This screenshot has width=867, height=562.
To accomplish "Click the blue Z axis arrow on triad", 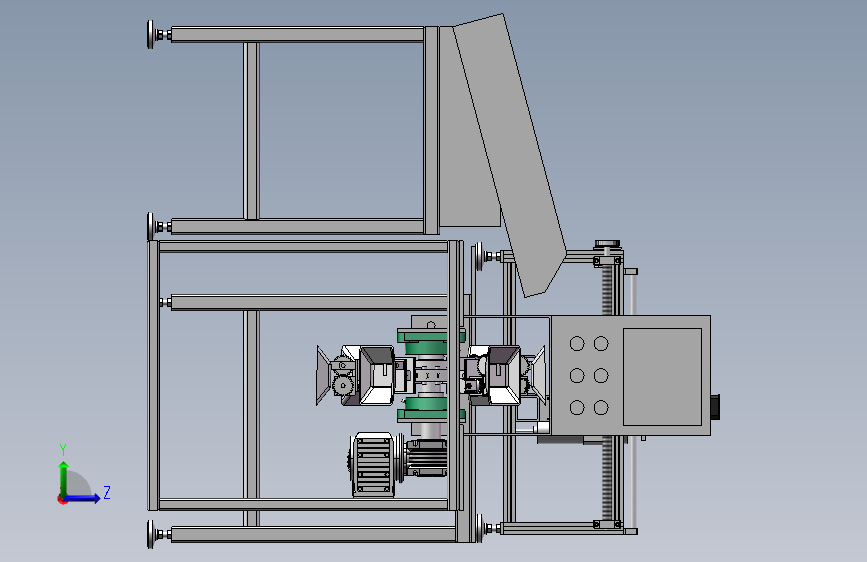I will [x=83, y=498].
